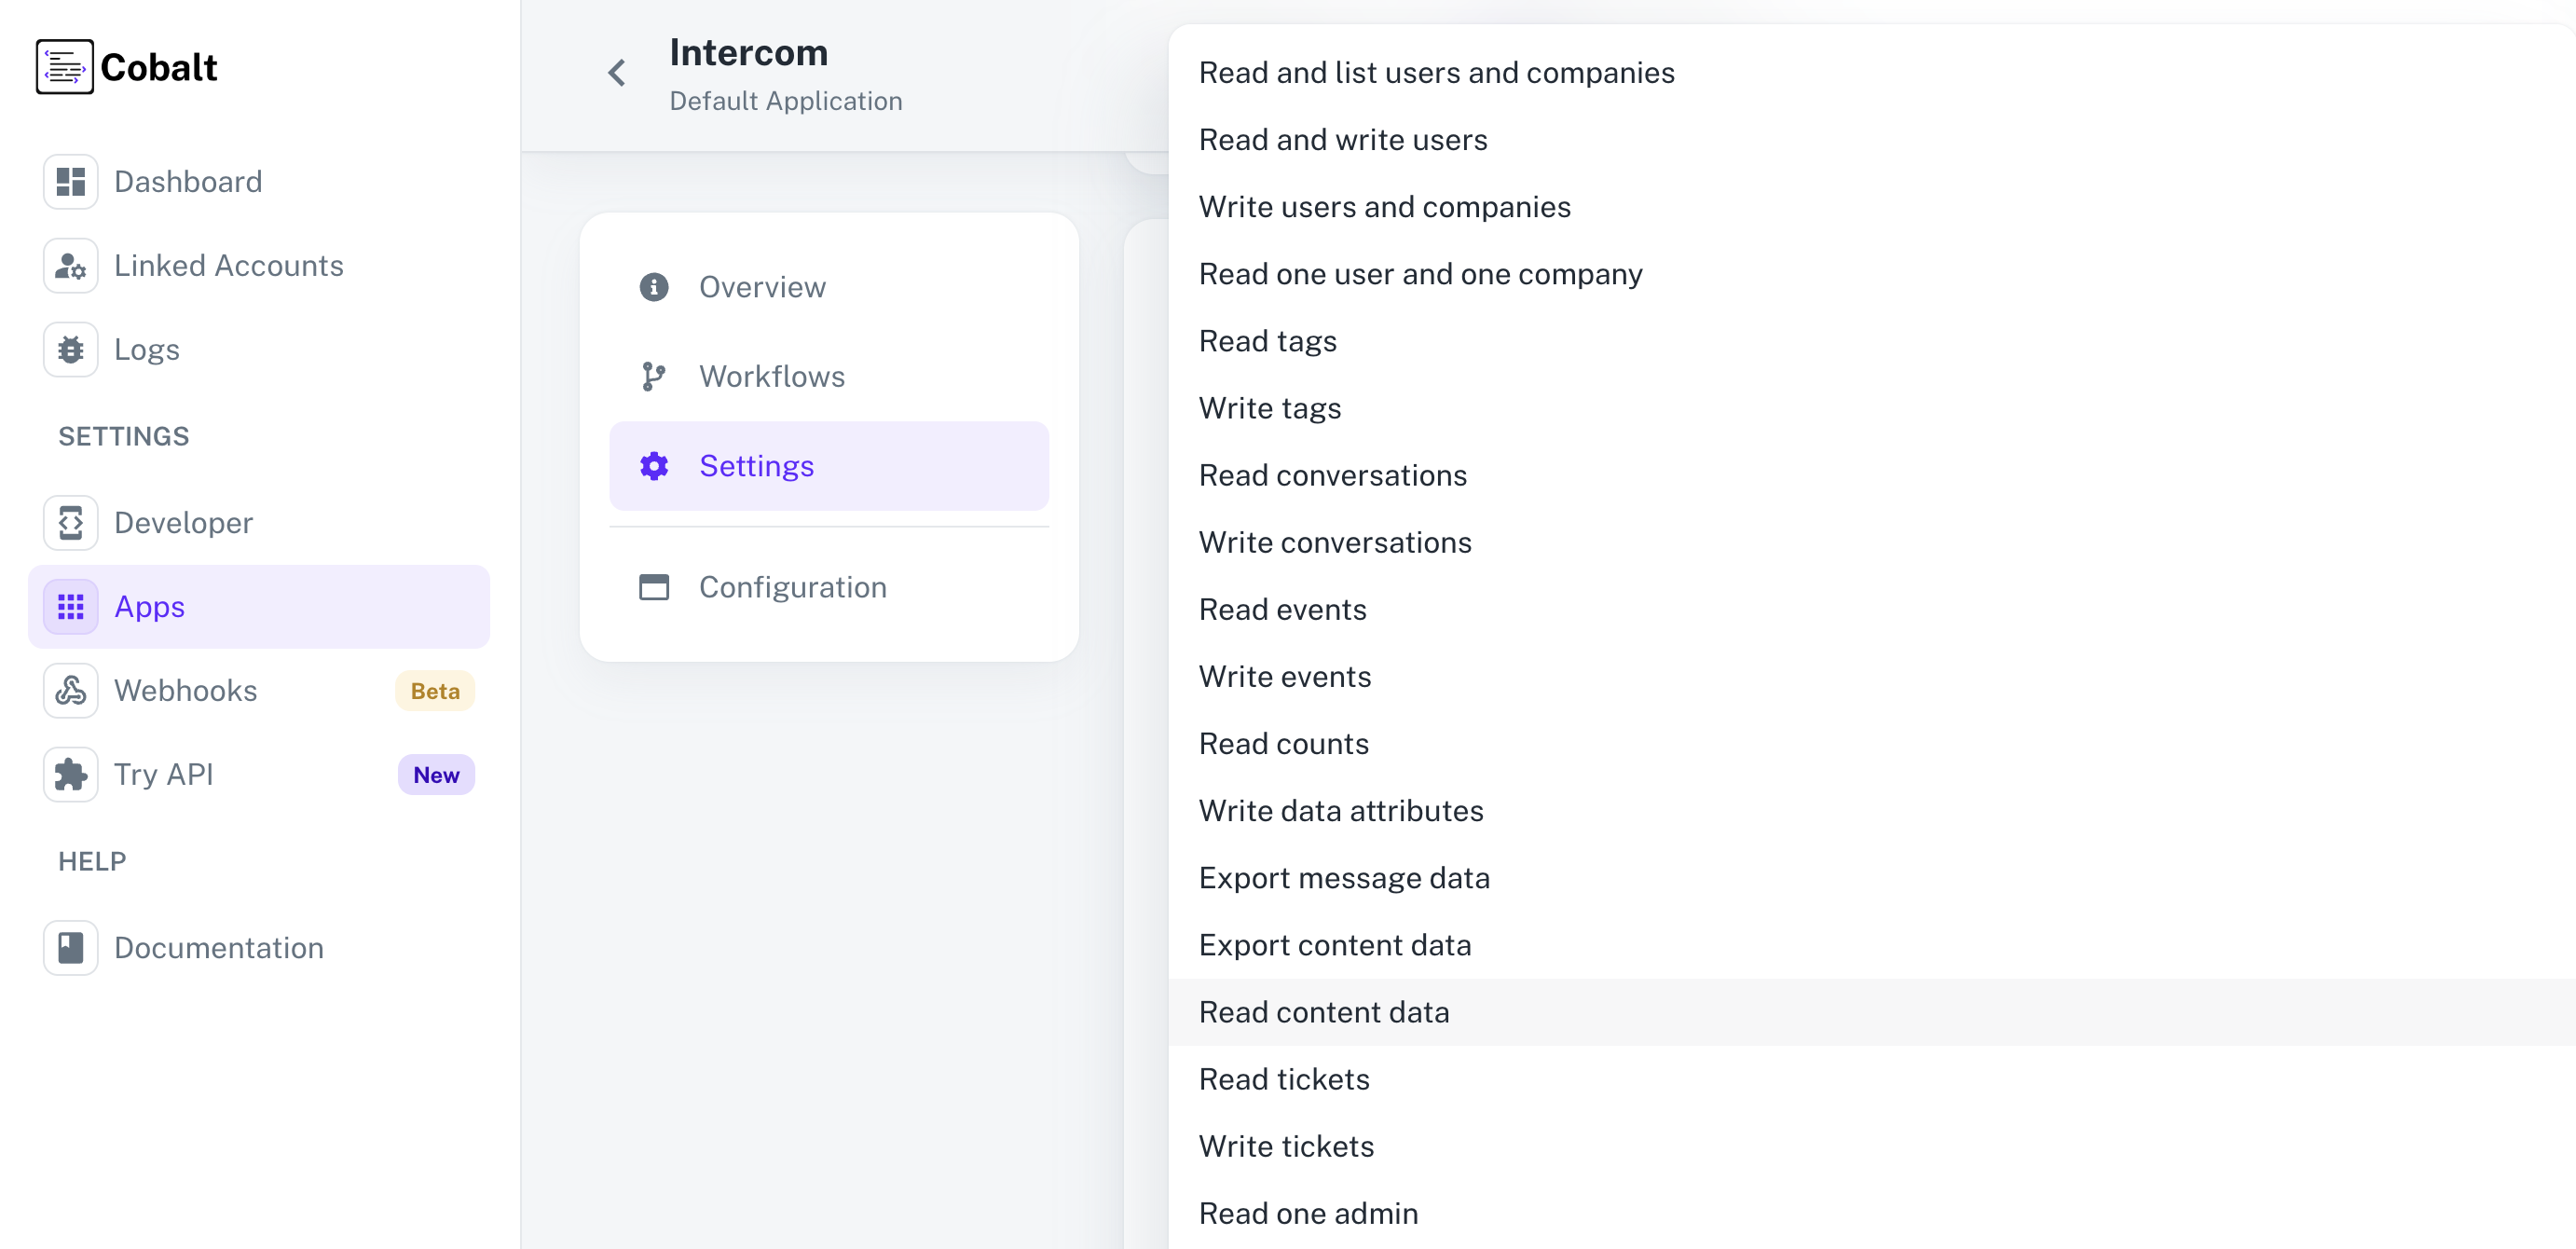Open Logs via the bug icon
This screenshot has width=2576, height=1249.
[70, 349]
